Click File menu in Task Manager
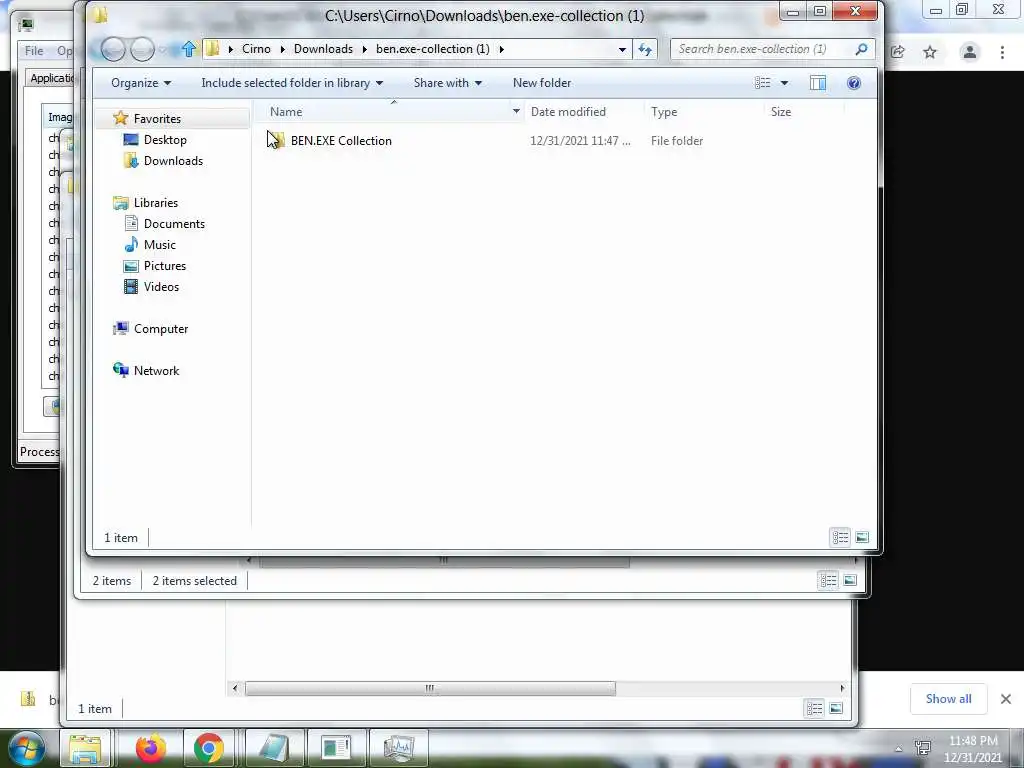The width and height of the screenshot is (1024, 768). (34, 50)
